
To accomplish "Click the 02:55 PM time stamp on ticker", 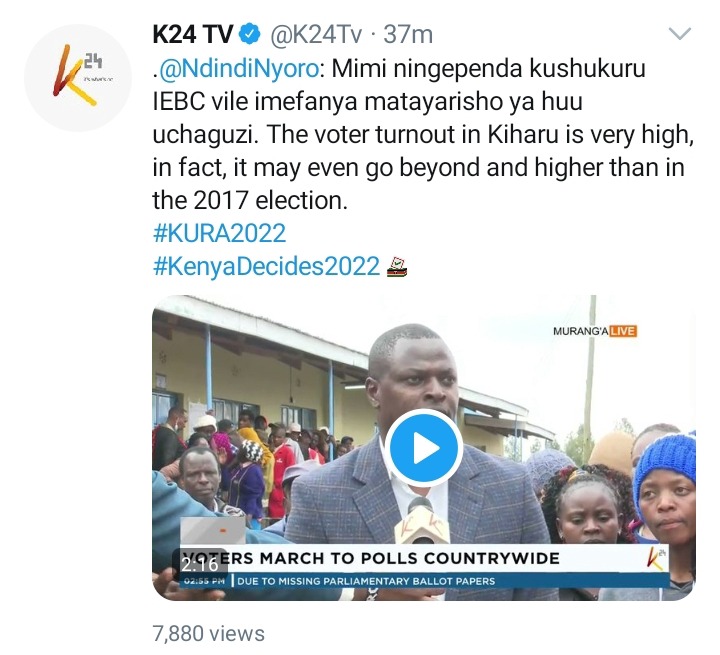I will (204, 581).
